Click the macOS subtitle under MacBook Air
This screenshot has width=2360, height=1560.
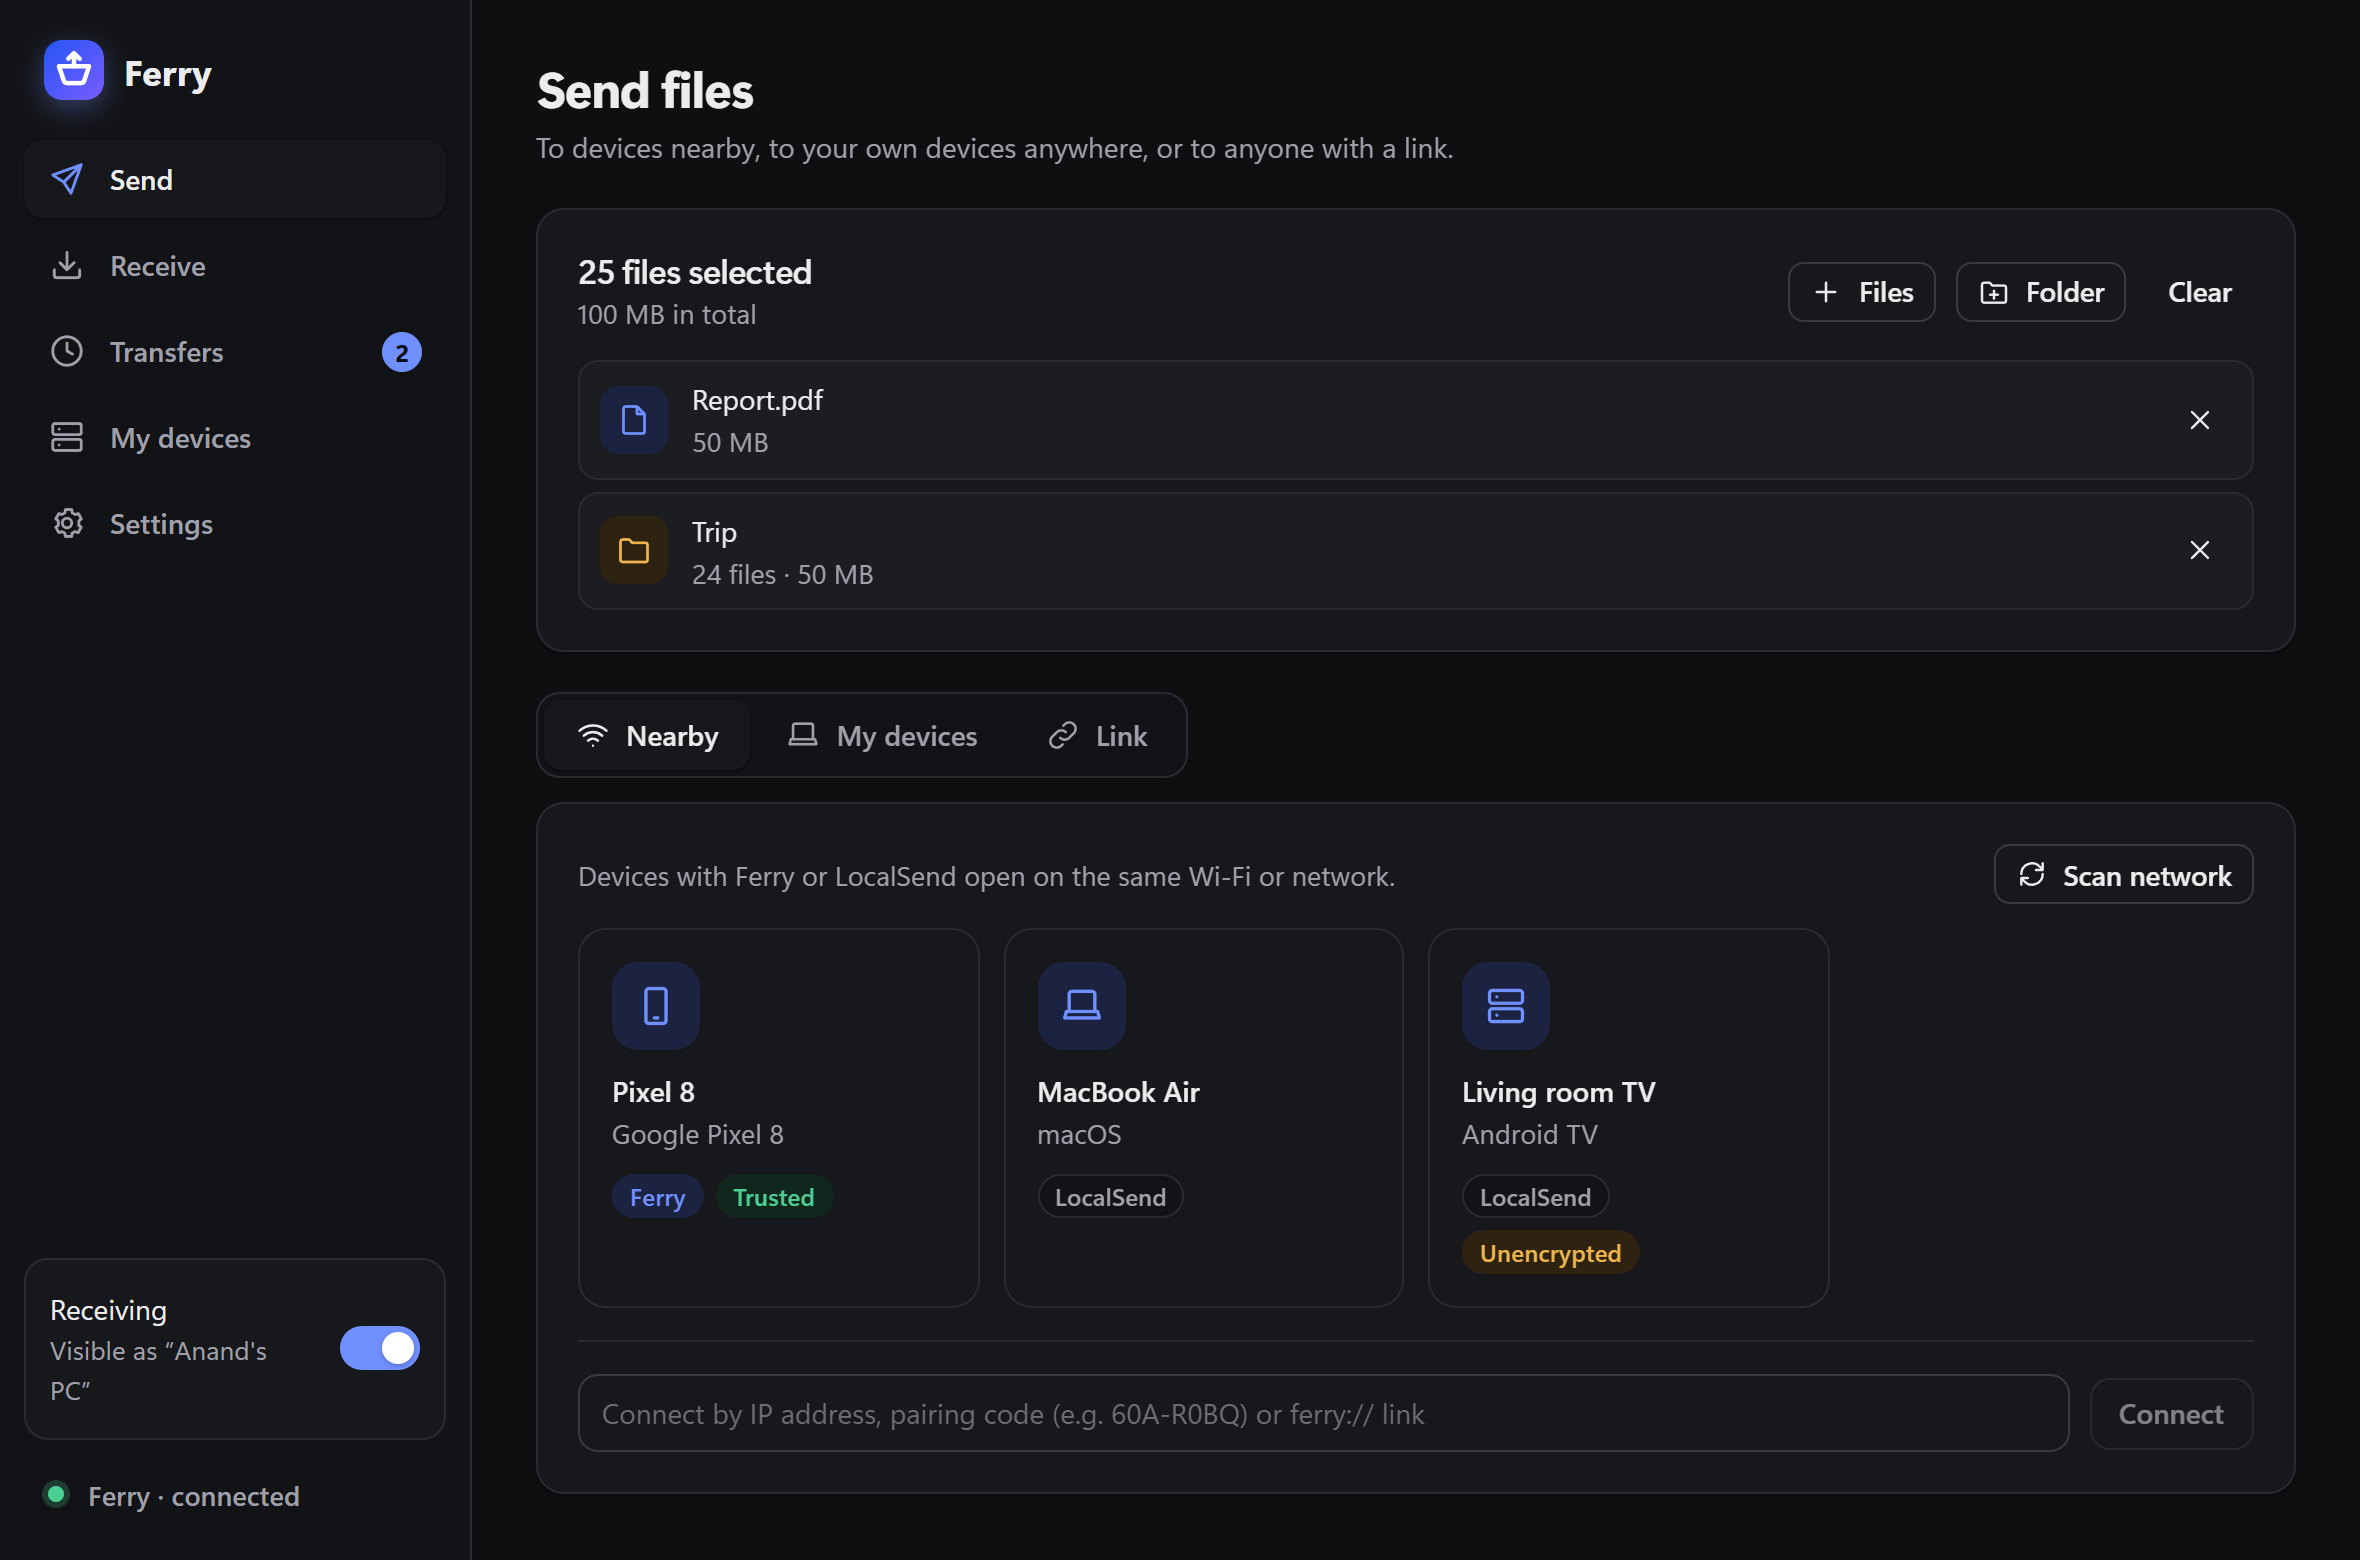click(x=1079, y=1135)
